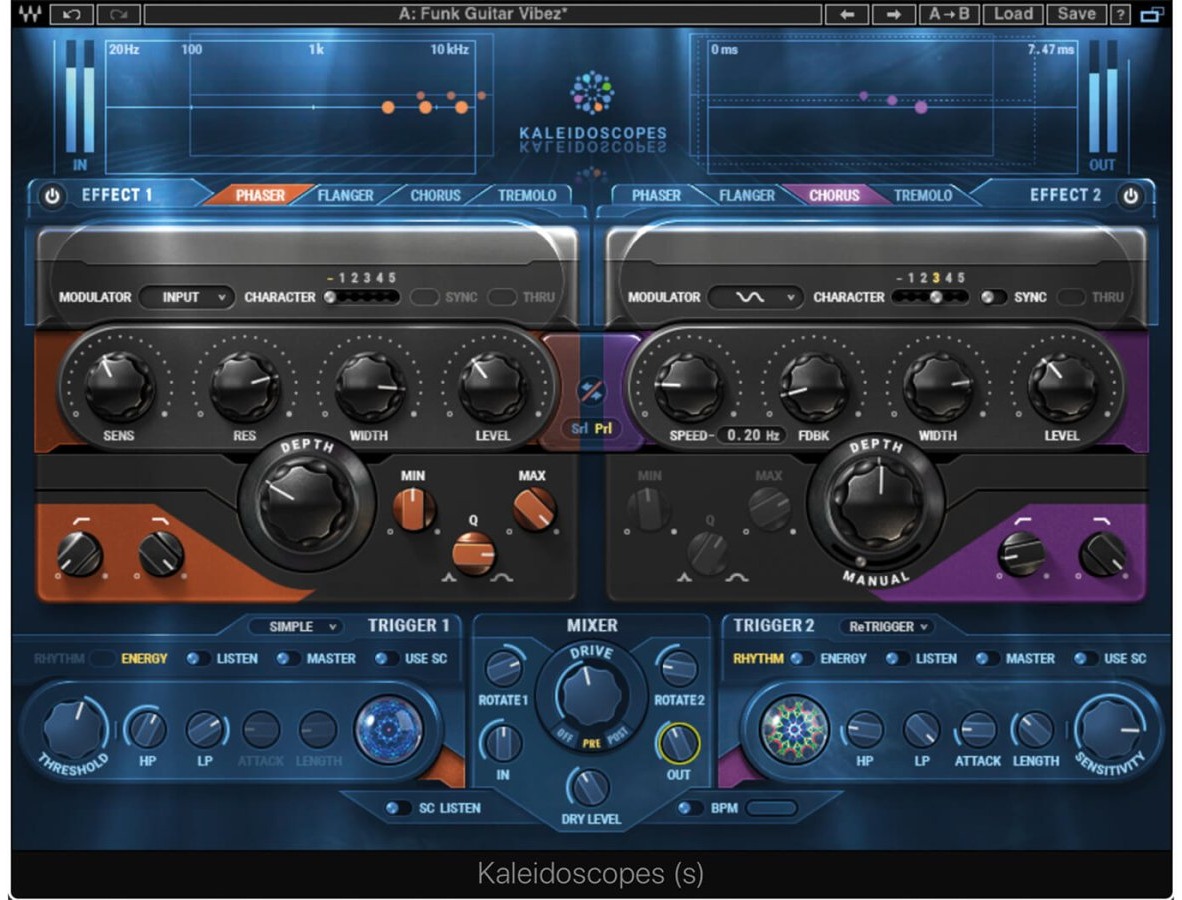Click Effect 1 high-shelf filter icon
Viewport: 1182px width, 900px height.
point(160,520)
